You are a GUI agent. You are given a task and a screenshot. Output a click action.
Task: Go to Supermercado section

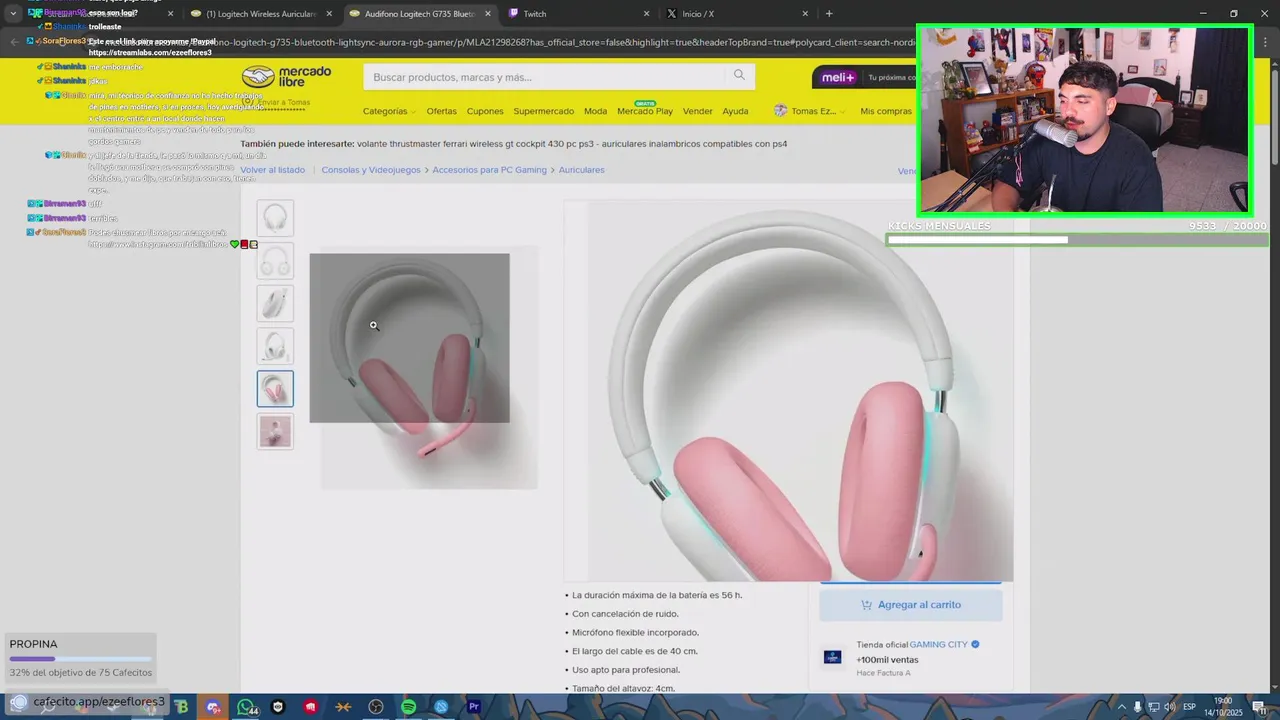pos(543,111)
